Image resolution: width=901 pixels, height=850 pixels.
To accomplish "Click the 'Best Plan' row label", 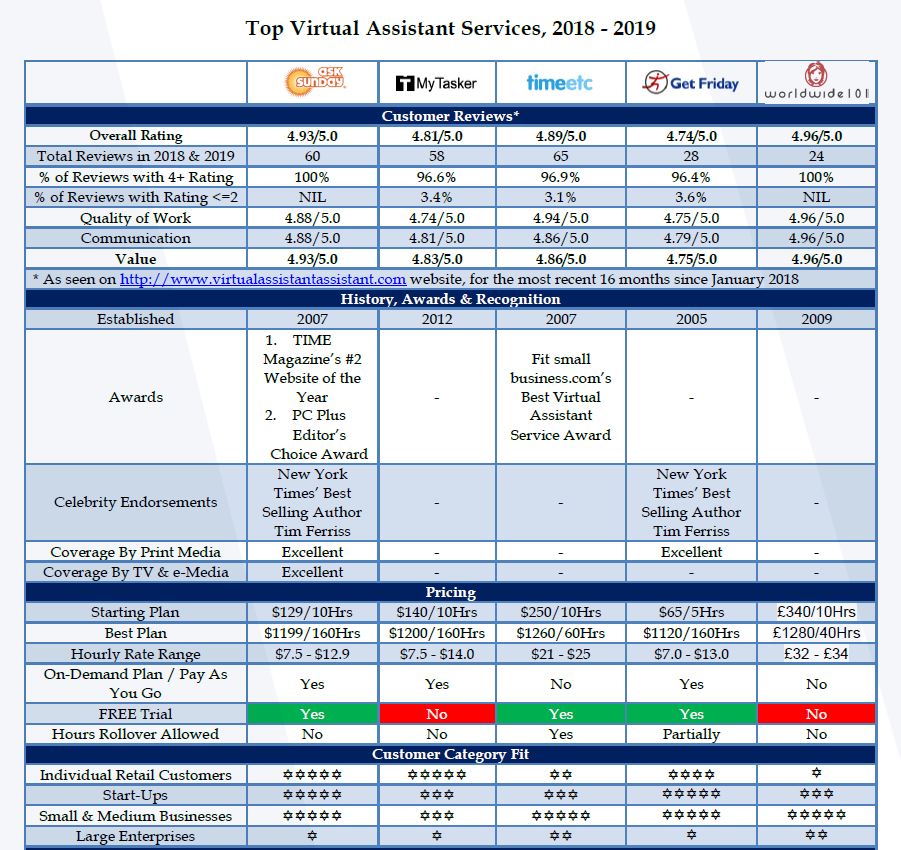I will pos(136,633).
